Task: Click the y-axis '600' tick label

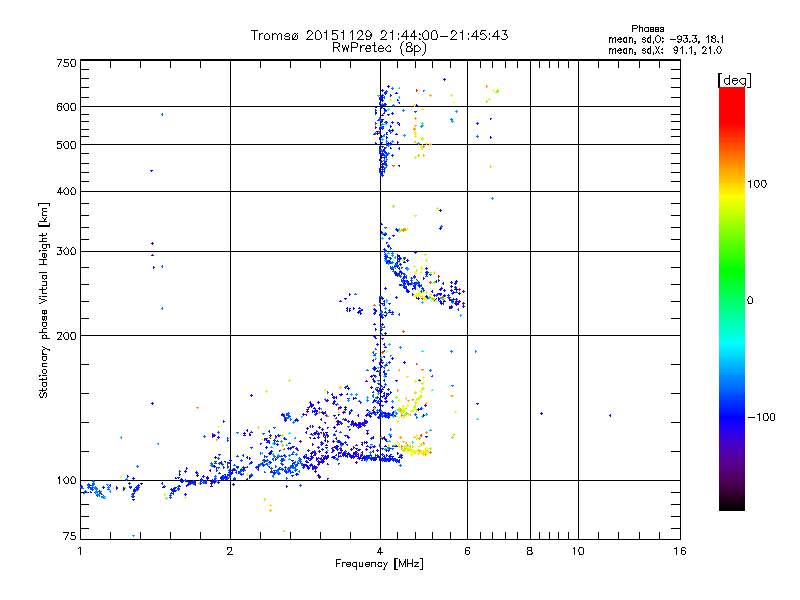Action: pyautogui.click(x=66, y=107)
